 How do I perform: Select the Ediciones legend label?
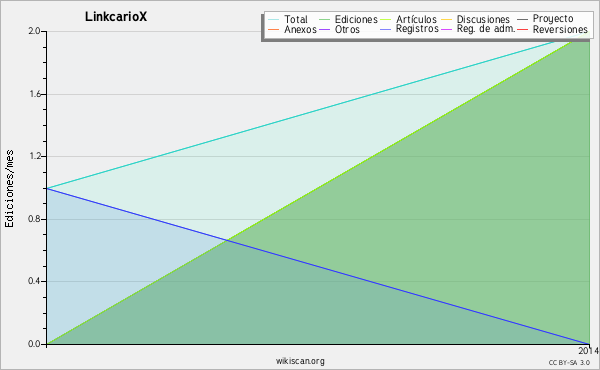tap(356, 19)
